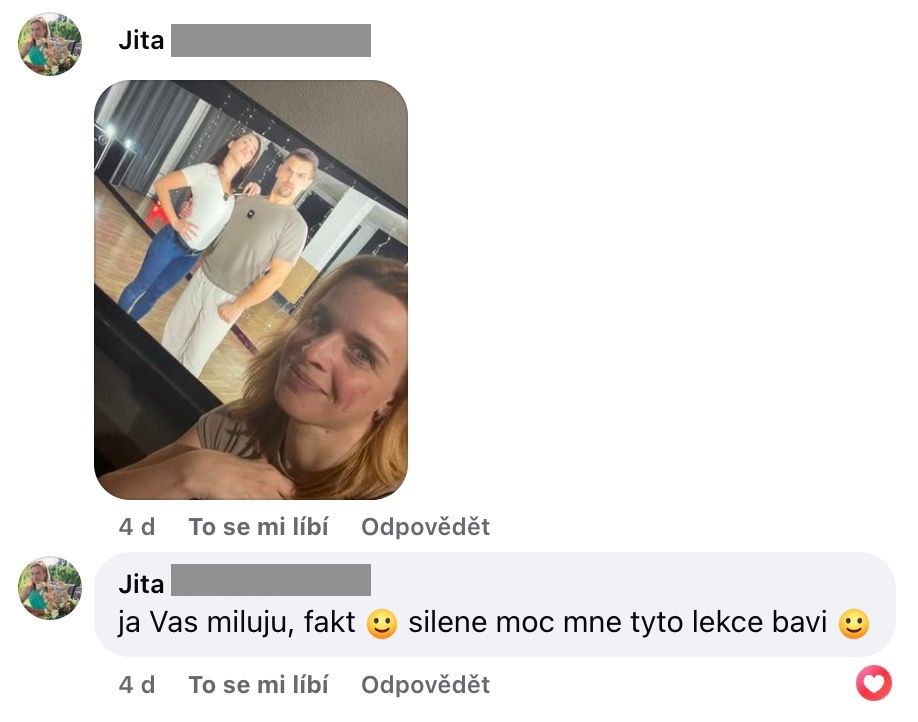Screen dimensions: 918x722
Task: Click the smiley emoji ending the comment
Action: point(854,624)
